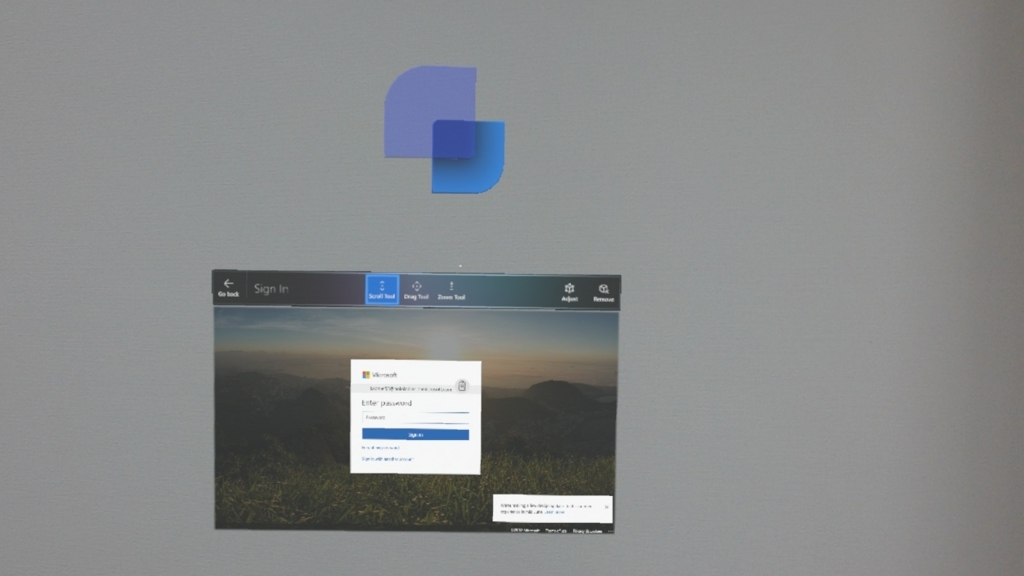Focus the Password input field
Viewport: 1024px width, 576px height.
[415, 417]
